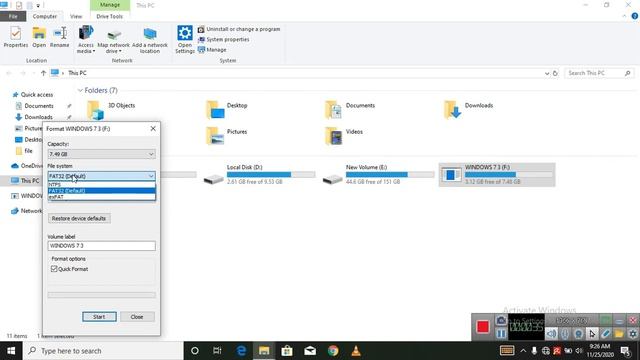Expand the address bar history dropdown

547,73
